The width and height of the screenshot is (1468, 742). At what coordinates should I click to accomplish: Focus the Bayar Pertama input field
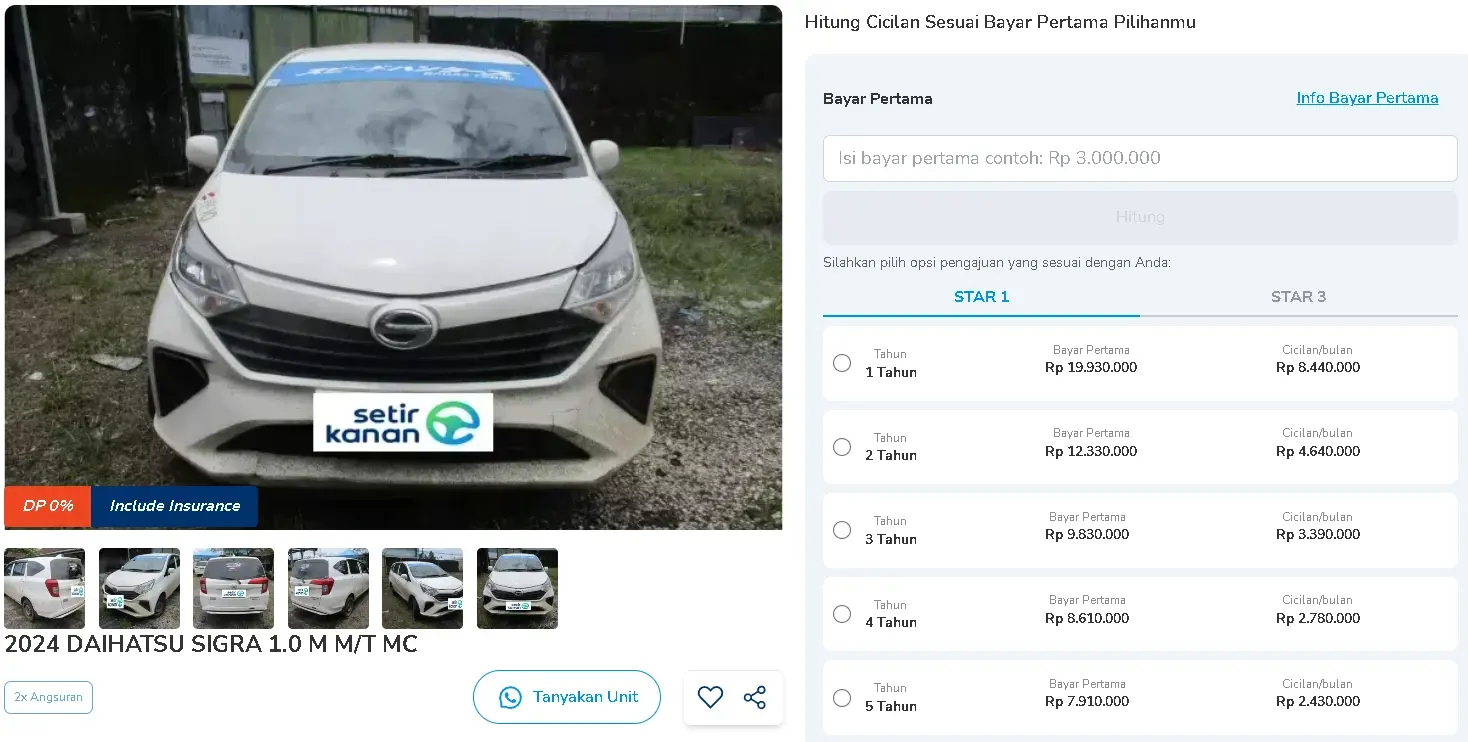[1140, 158]
